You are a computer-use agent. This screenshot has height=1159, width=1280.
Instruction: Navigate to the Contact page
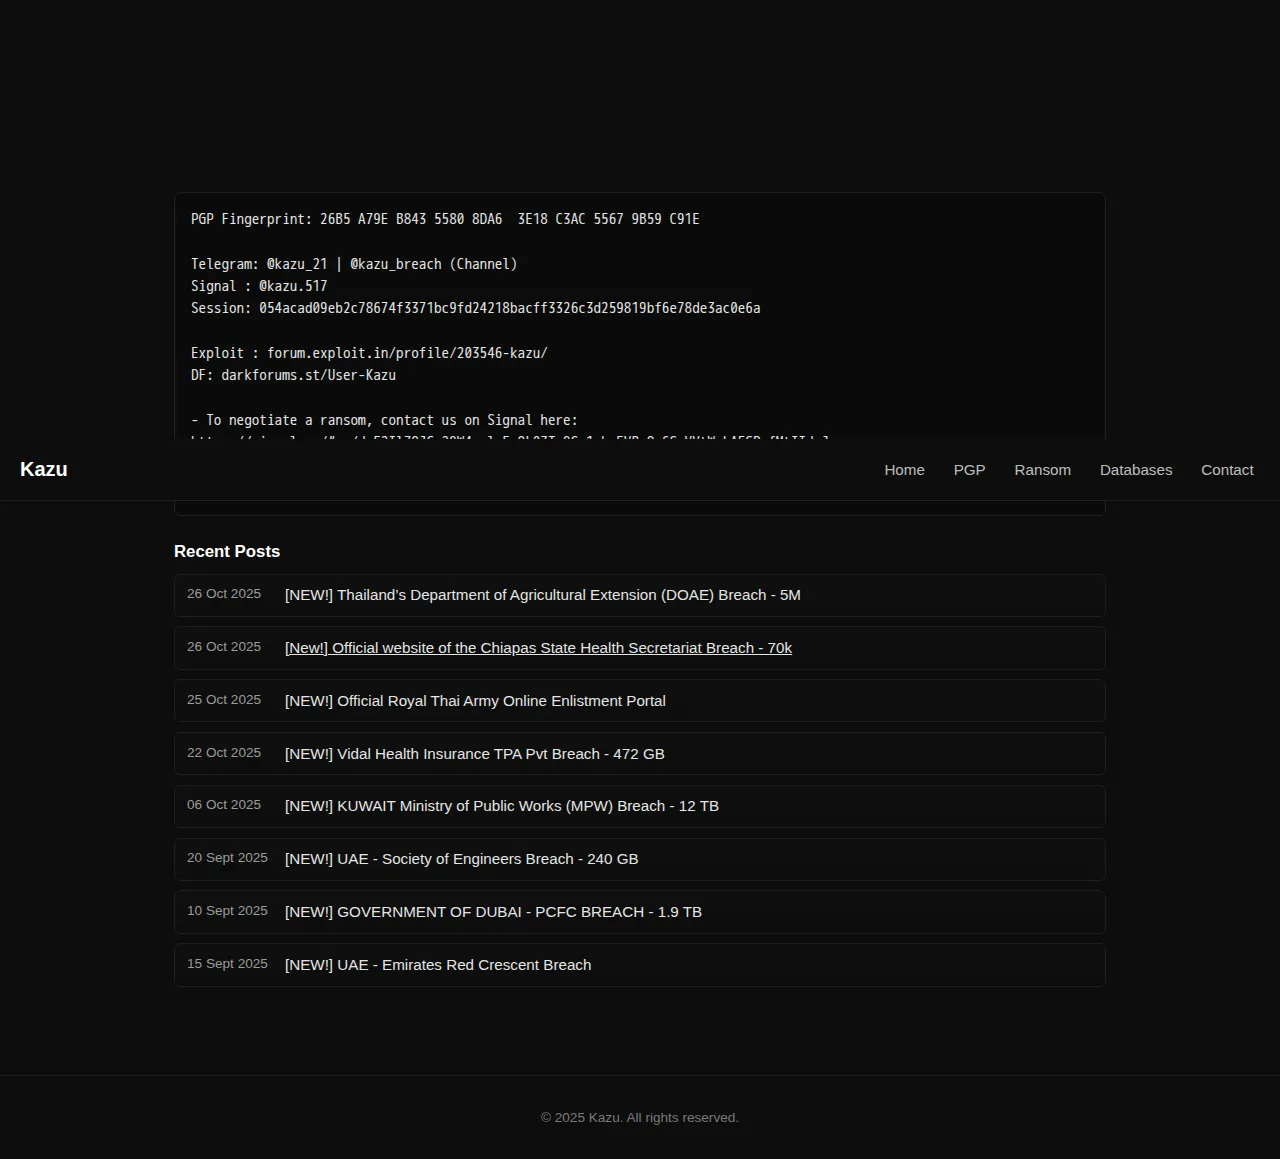tap(1226, 470)
